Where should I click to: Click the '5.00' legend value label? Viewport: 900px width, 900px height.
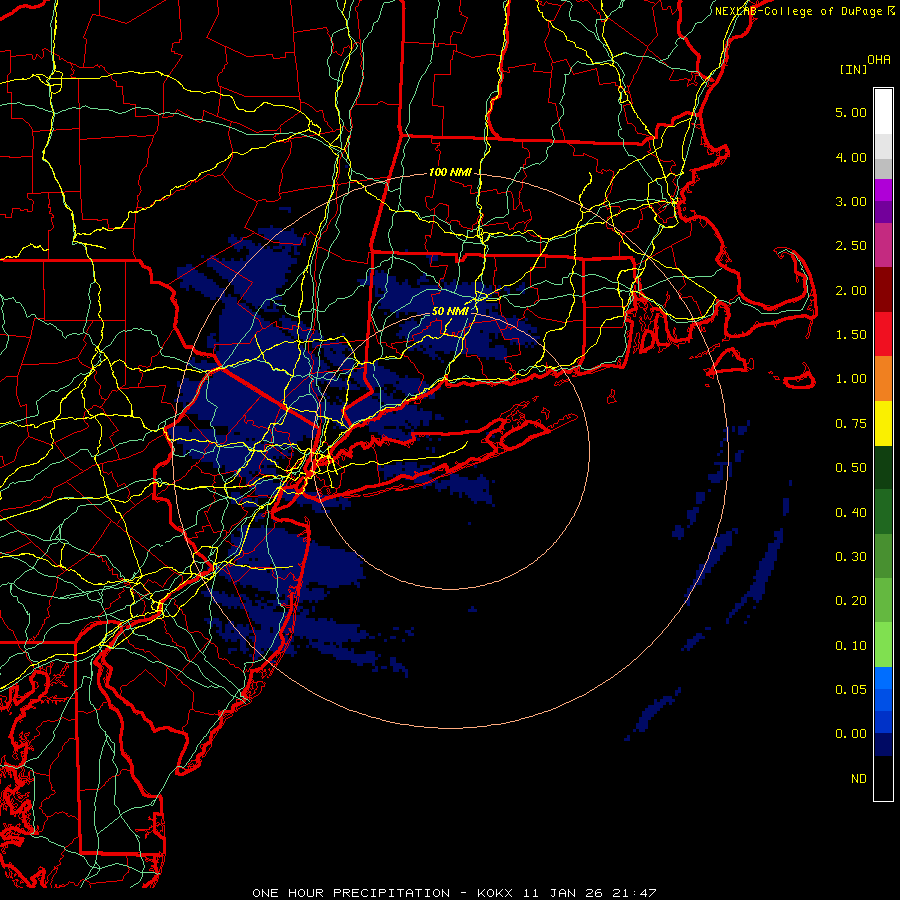(x=851, y=112)
